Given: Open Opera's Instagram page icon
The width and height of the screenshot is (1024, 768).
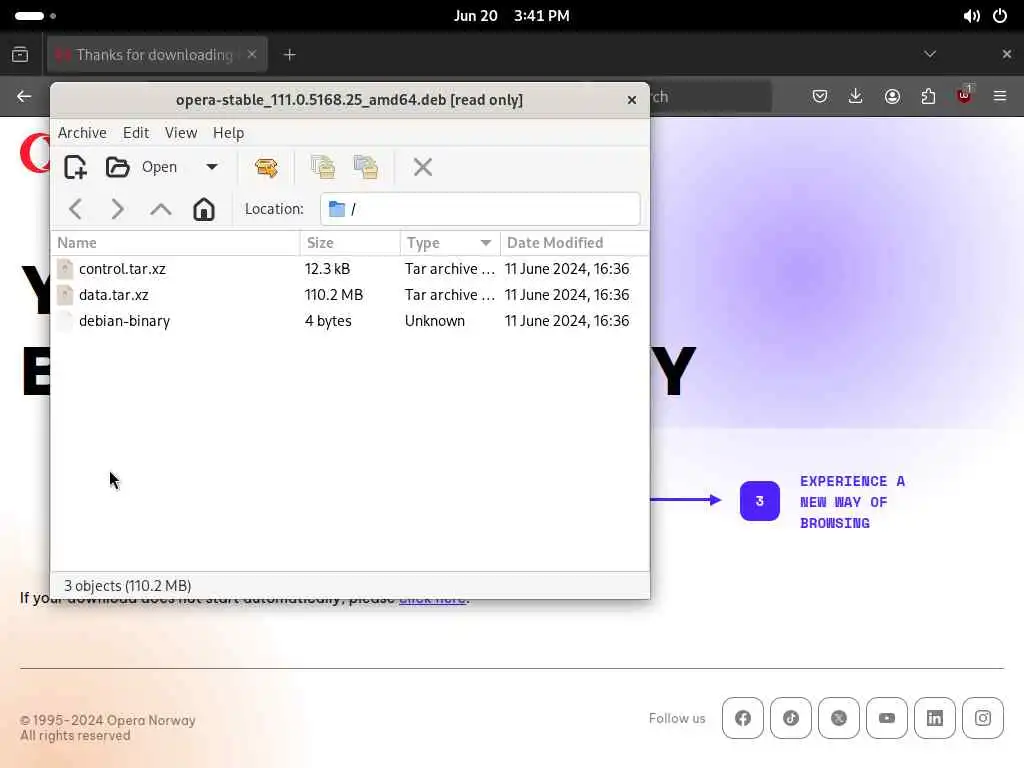Looking at the screenshot, I should pyautogui.click(x=983, y=718).
